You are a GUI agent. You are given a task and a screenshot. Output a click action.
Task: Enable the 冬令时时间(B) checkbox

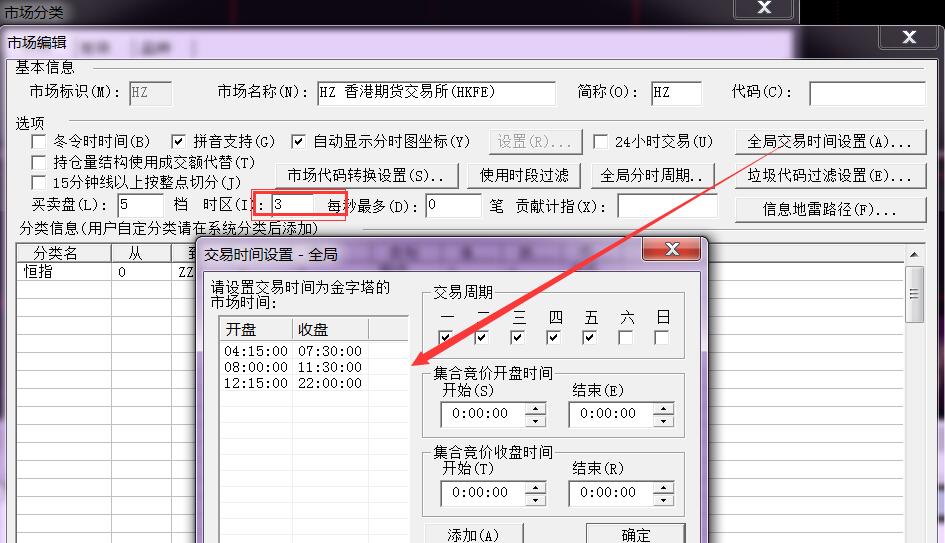(x=39, y=142)
